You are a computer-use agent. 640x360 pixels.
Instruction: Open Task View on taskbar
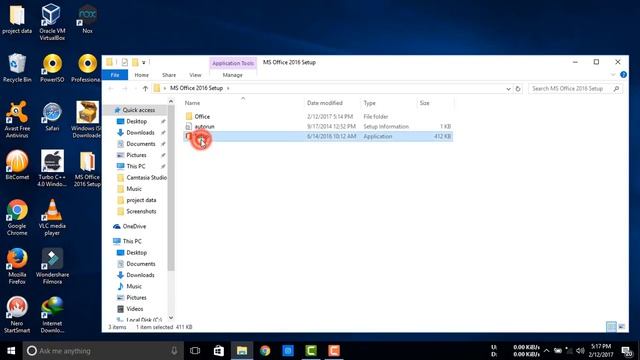click(x=195, y=351)
